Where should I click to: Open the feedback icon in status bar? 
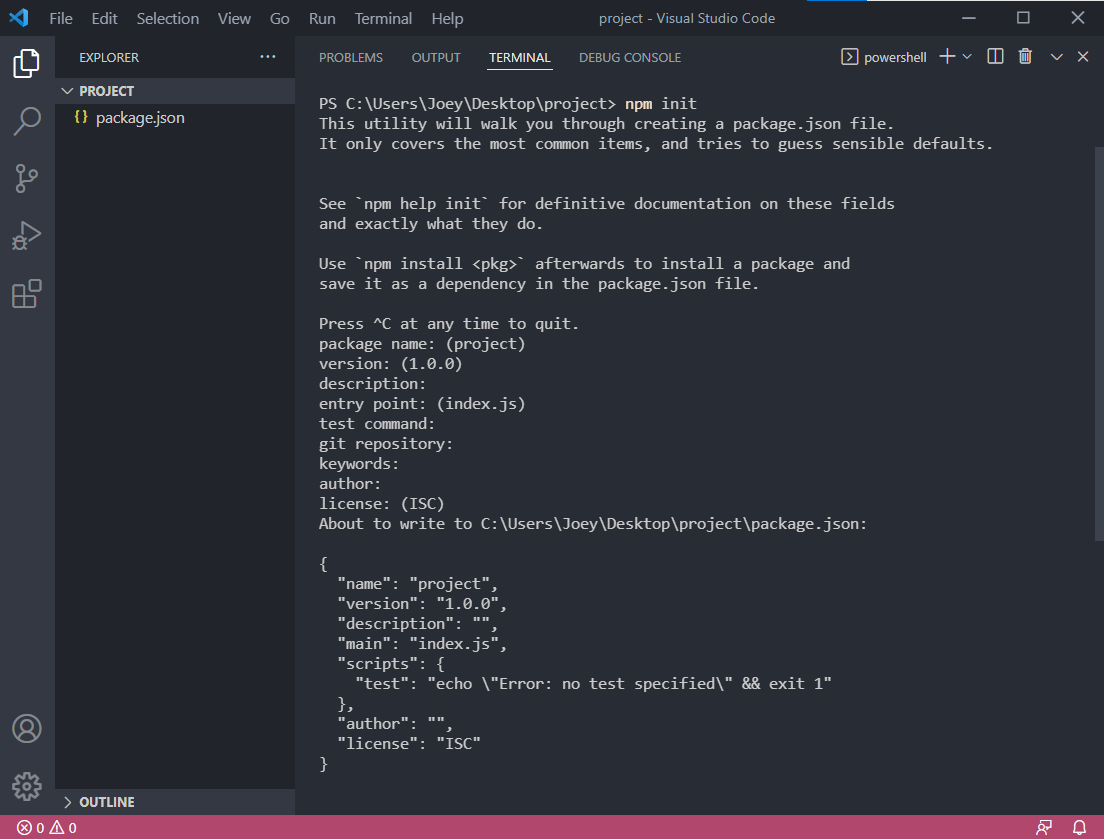(x=1044, y=828)
